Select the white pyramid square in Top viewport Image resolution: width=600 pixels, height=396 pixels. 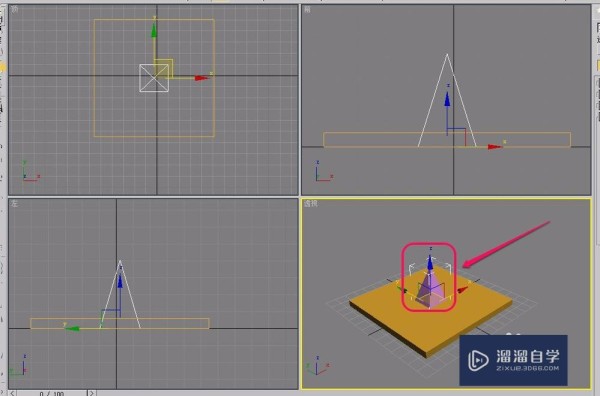[154, 78]
